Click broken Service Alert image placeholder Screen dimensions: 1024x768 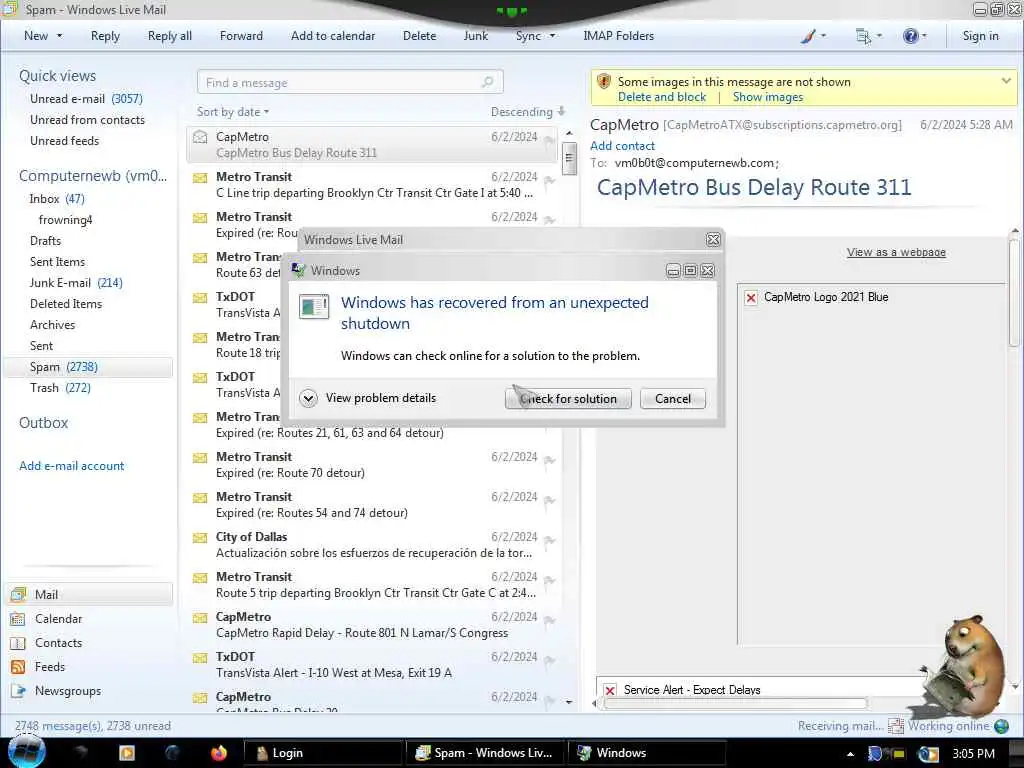click(610, 690)
